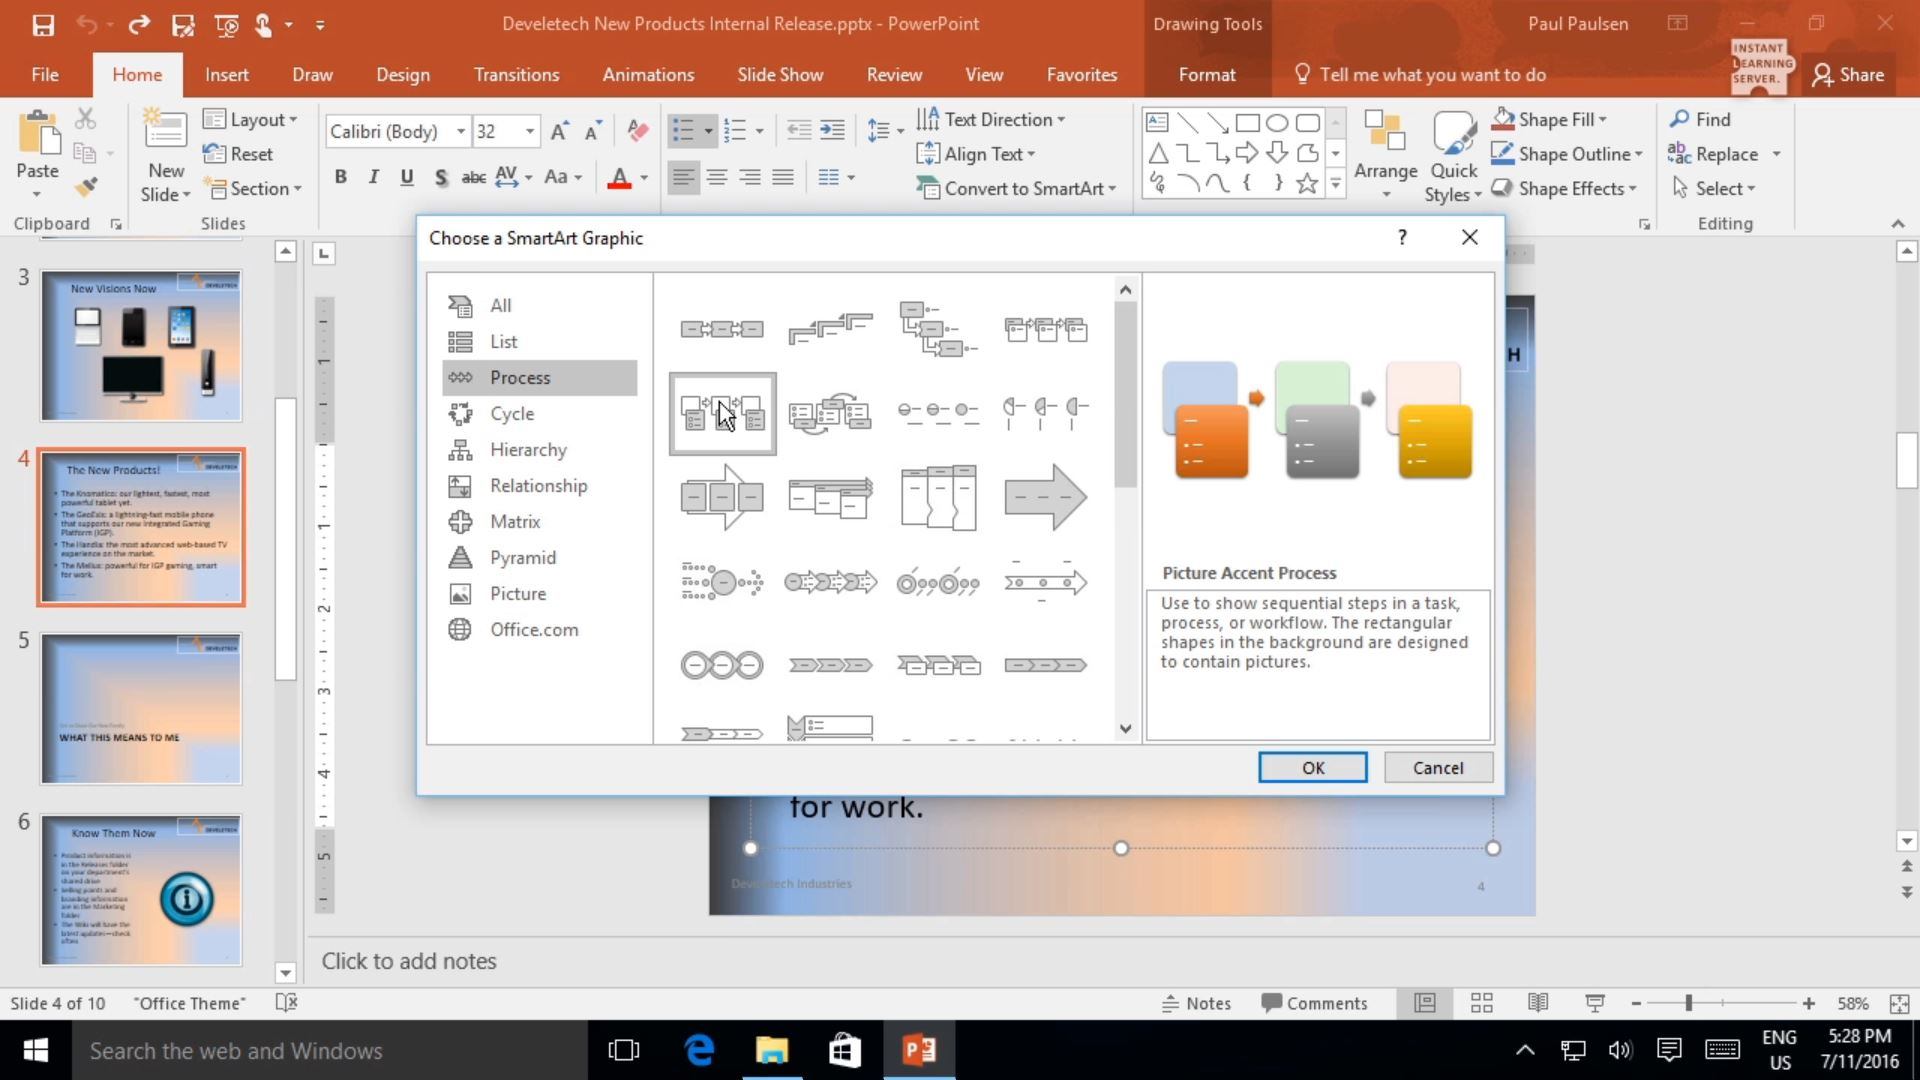Image resolution: width=1920 pixels, height=1080 pixels.
Task: Select the Format Painter icon
Action: pos(86,186)
